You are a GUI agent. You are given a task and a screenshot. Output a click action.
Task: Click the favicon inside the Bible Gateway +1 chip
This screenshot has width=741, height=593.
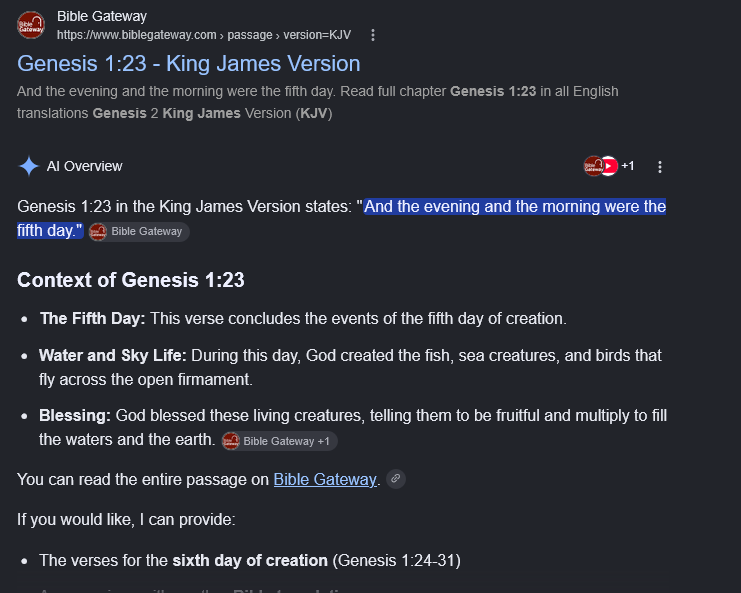point(231,441)
